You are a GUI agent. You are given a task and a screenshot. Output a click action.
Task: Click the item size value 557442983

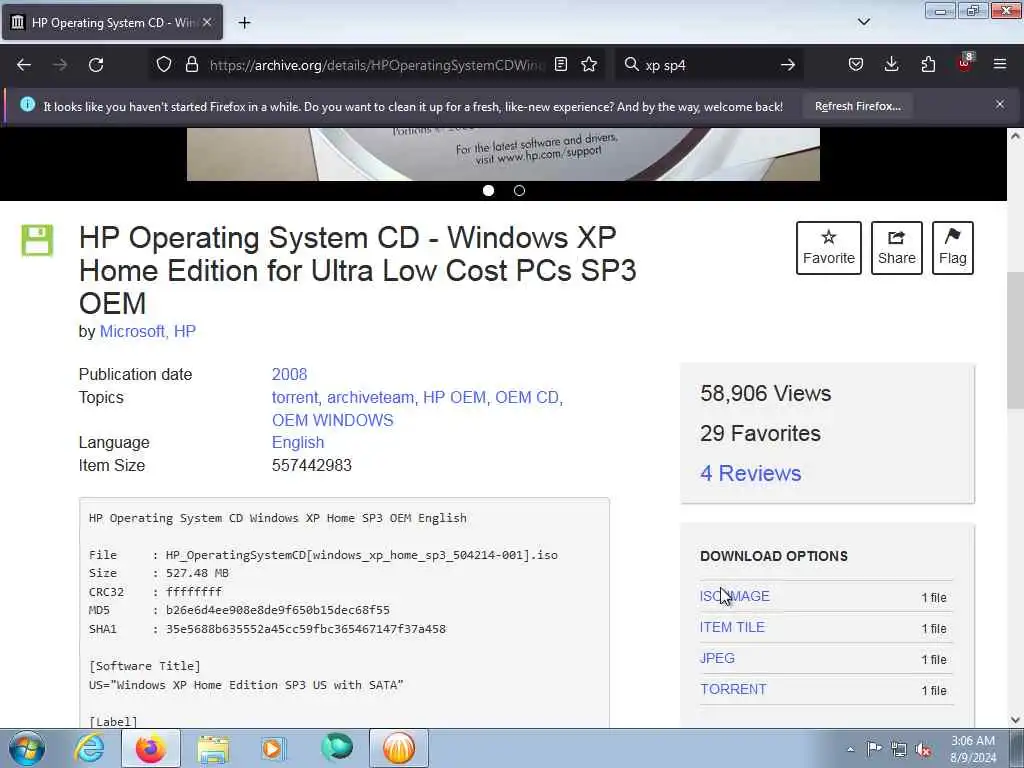point(312,465)
